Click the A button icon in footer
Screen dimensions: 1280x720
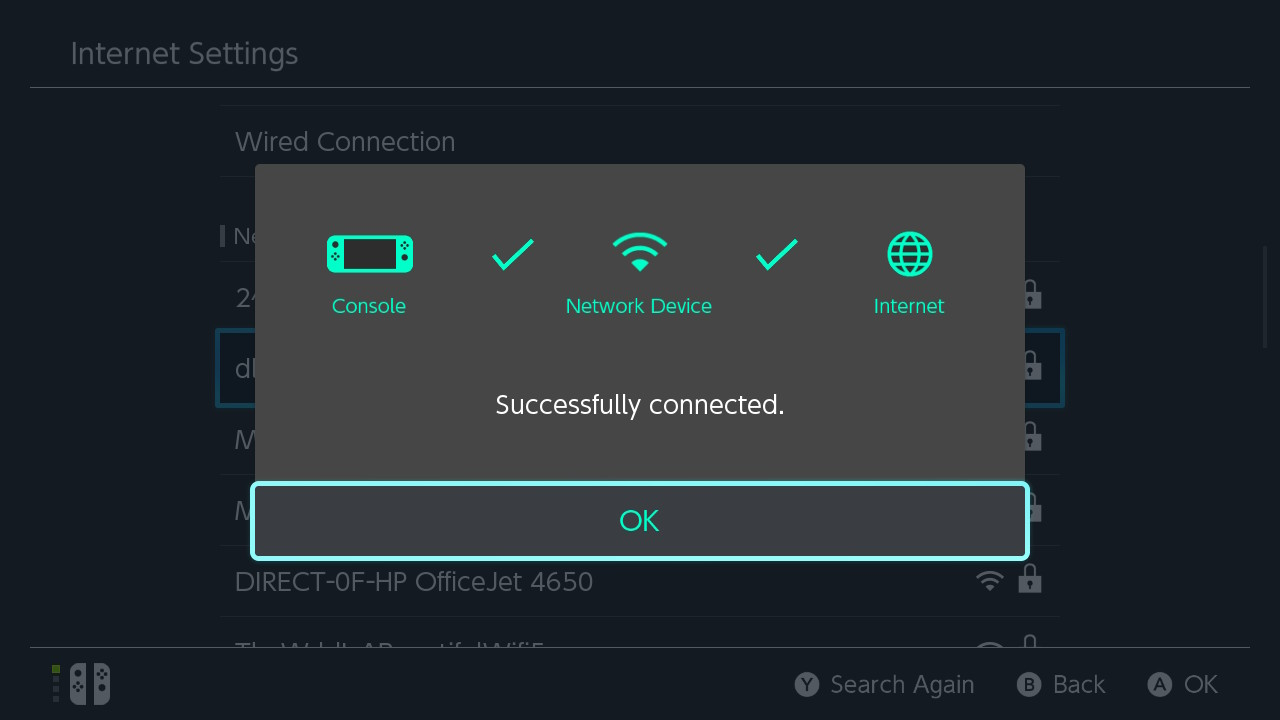tap(1160, 684)
